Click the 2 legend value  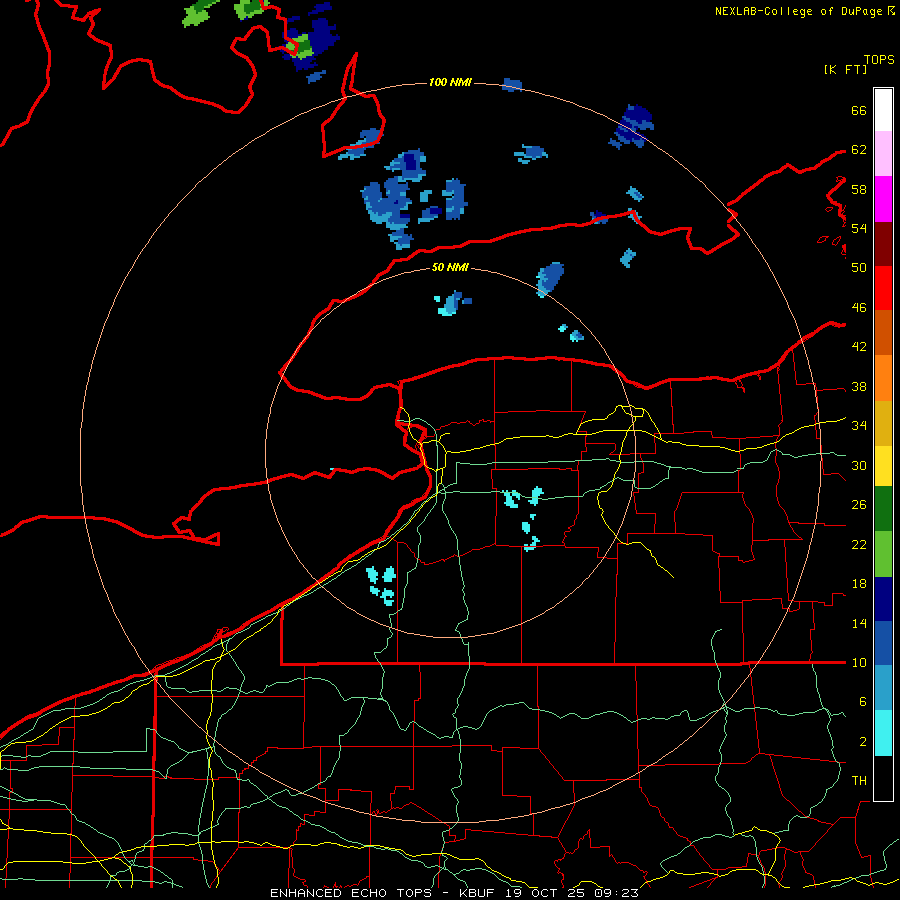pos(863,742)
